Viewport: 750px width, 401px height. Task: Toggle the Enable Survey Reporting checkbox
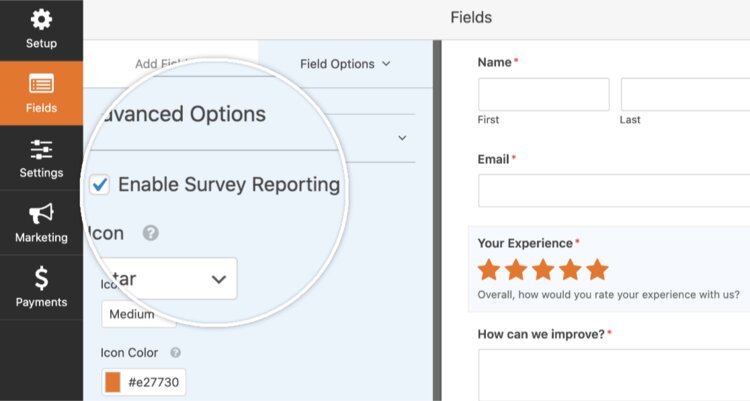pyautogui.click(x=100, y=185)
